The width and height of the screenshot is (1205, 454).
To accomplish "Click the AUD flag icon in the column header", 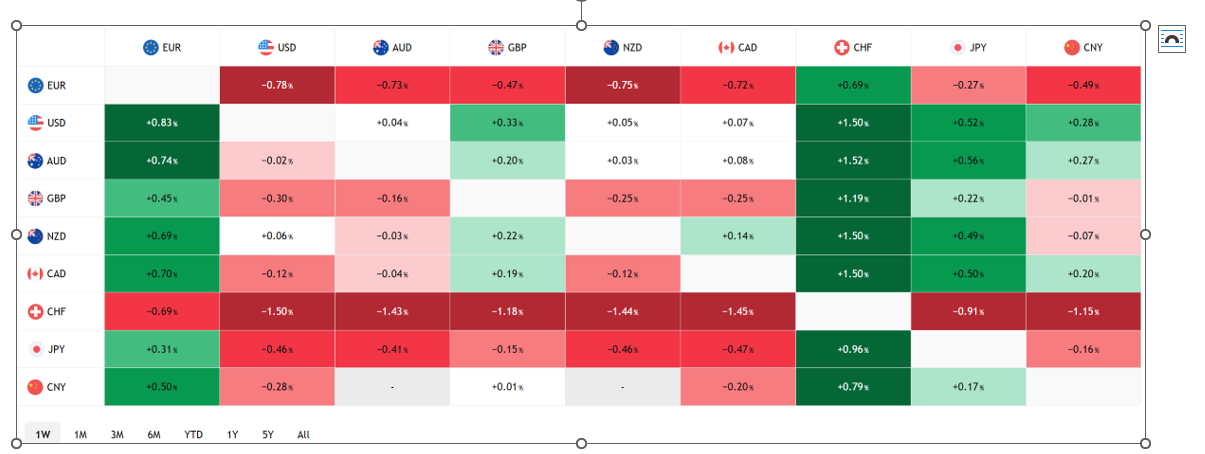I will point(380,47).
